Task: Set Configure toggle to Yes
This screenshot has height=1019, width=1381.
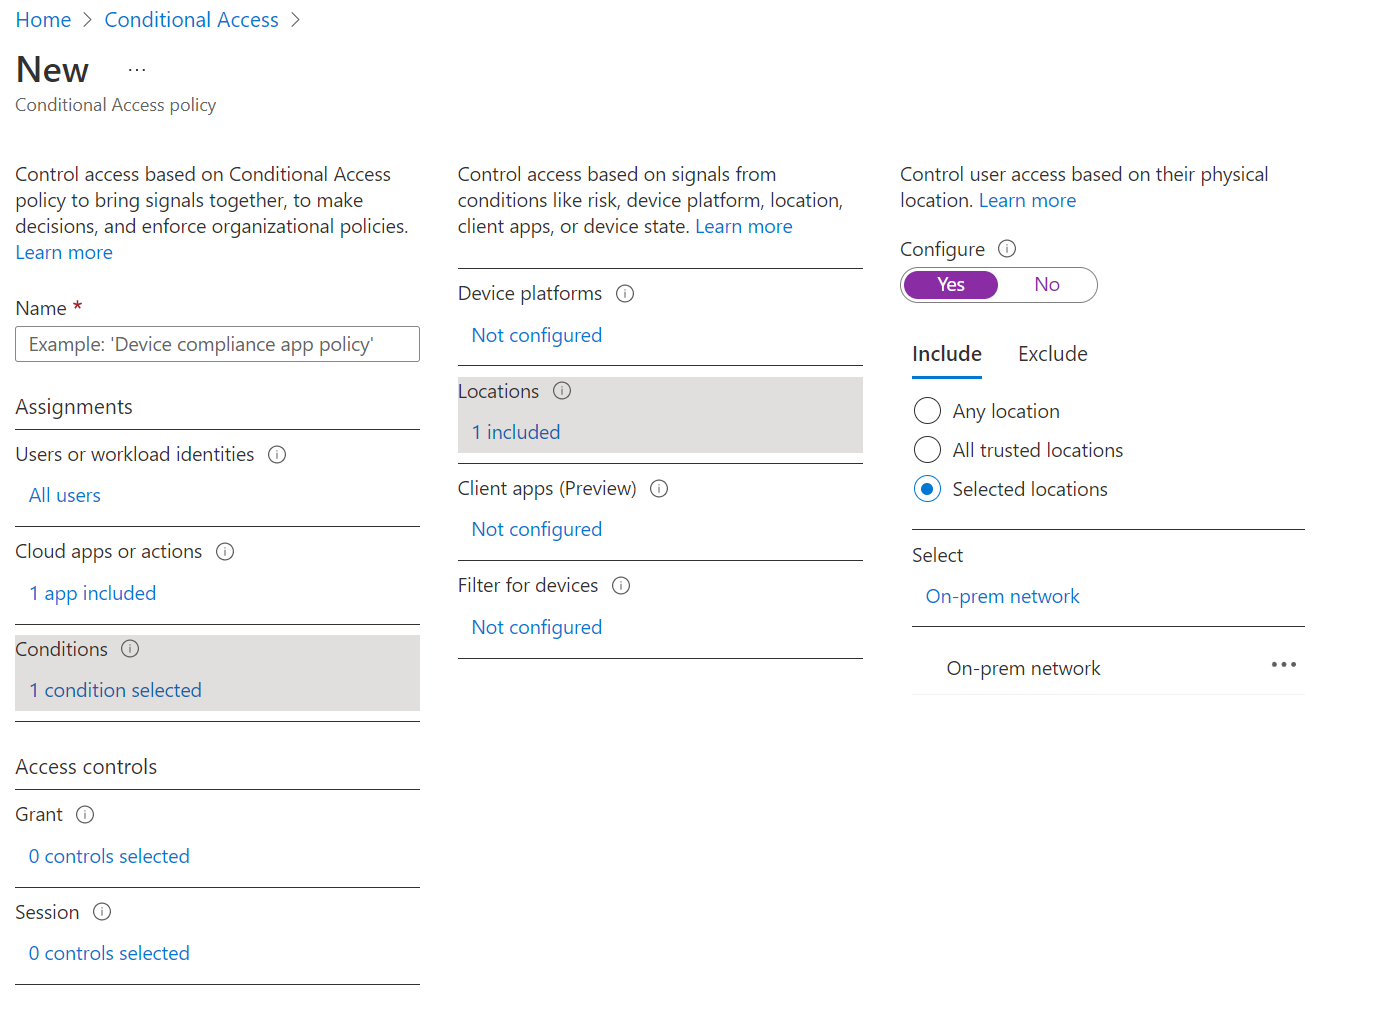Action: (951, 285)
